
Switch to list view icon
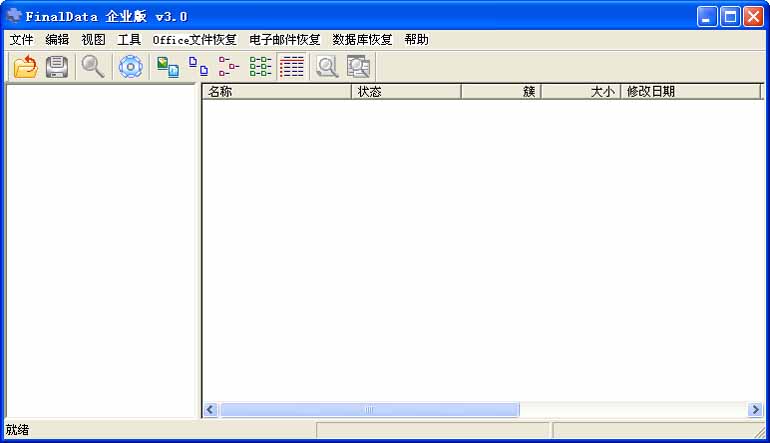pos(229,67)
